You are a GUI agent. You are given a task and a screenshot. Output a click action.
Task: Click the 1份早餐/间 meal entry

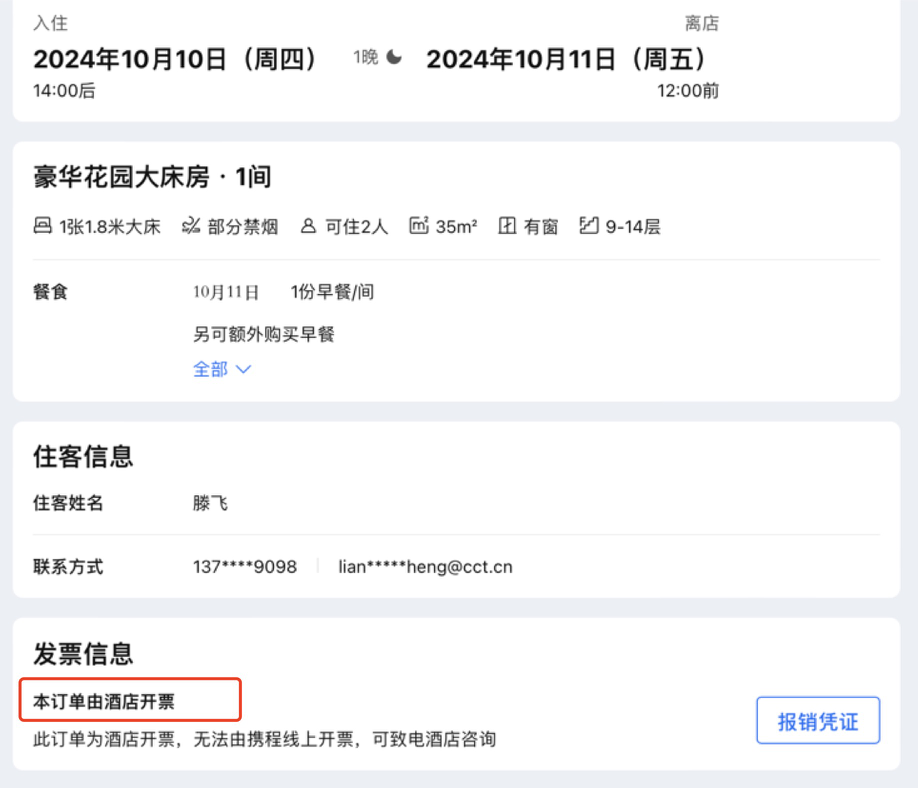click(x=332, y=292)
